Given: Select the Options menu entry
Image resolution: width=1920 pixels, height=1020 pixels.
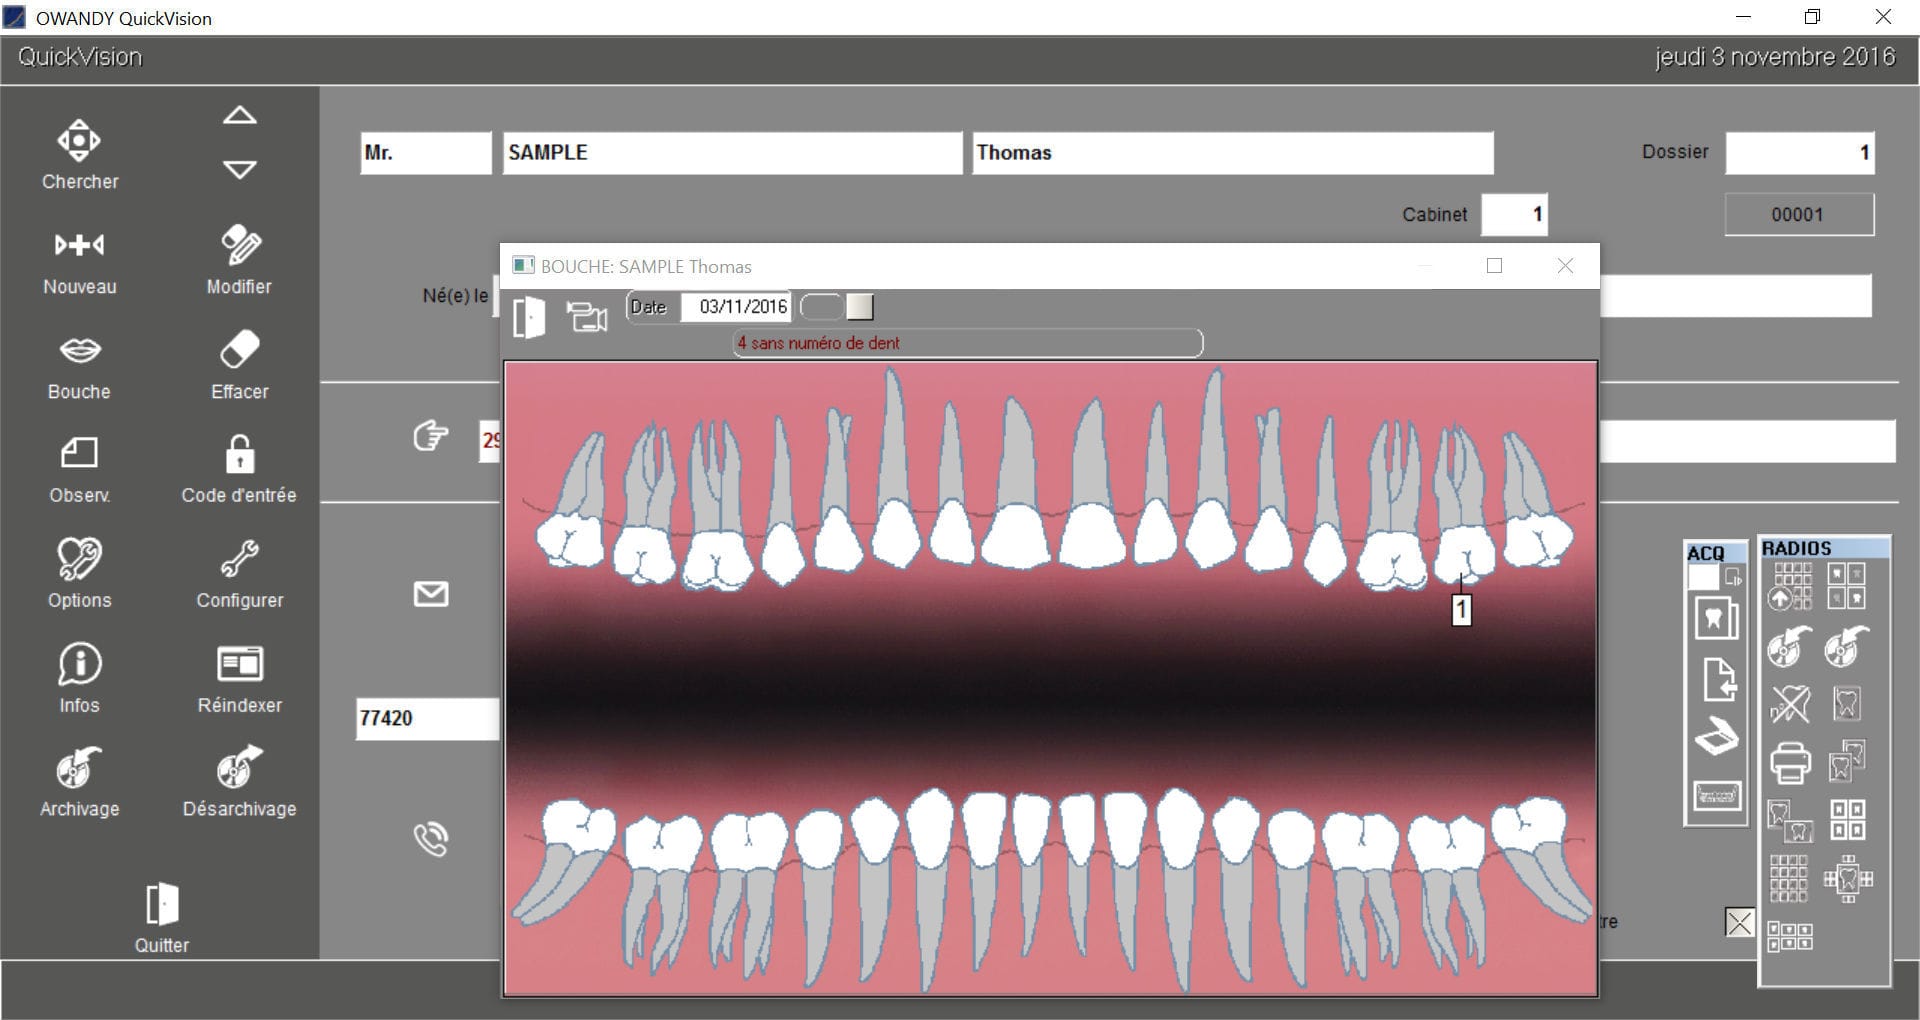Looking at the screenshot, I should coord(79,575).
